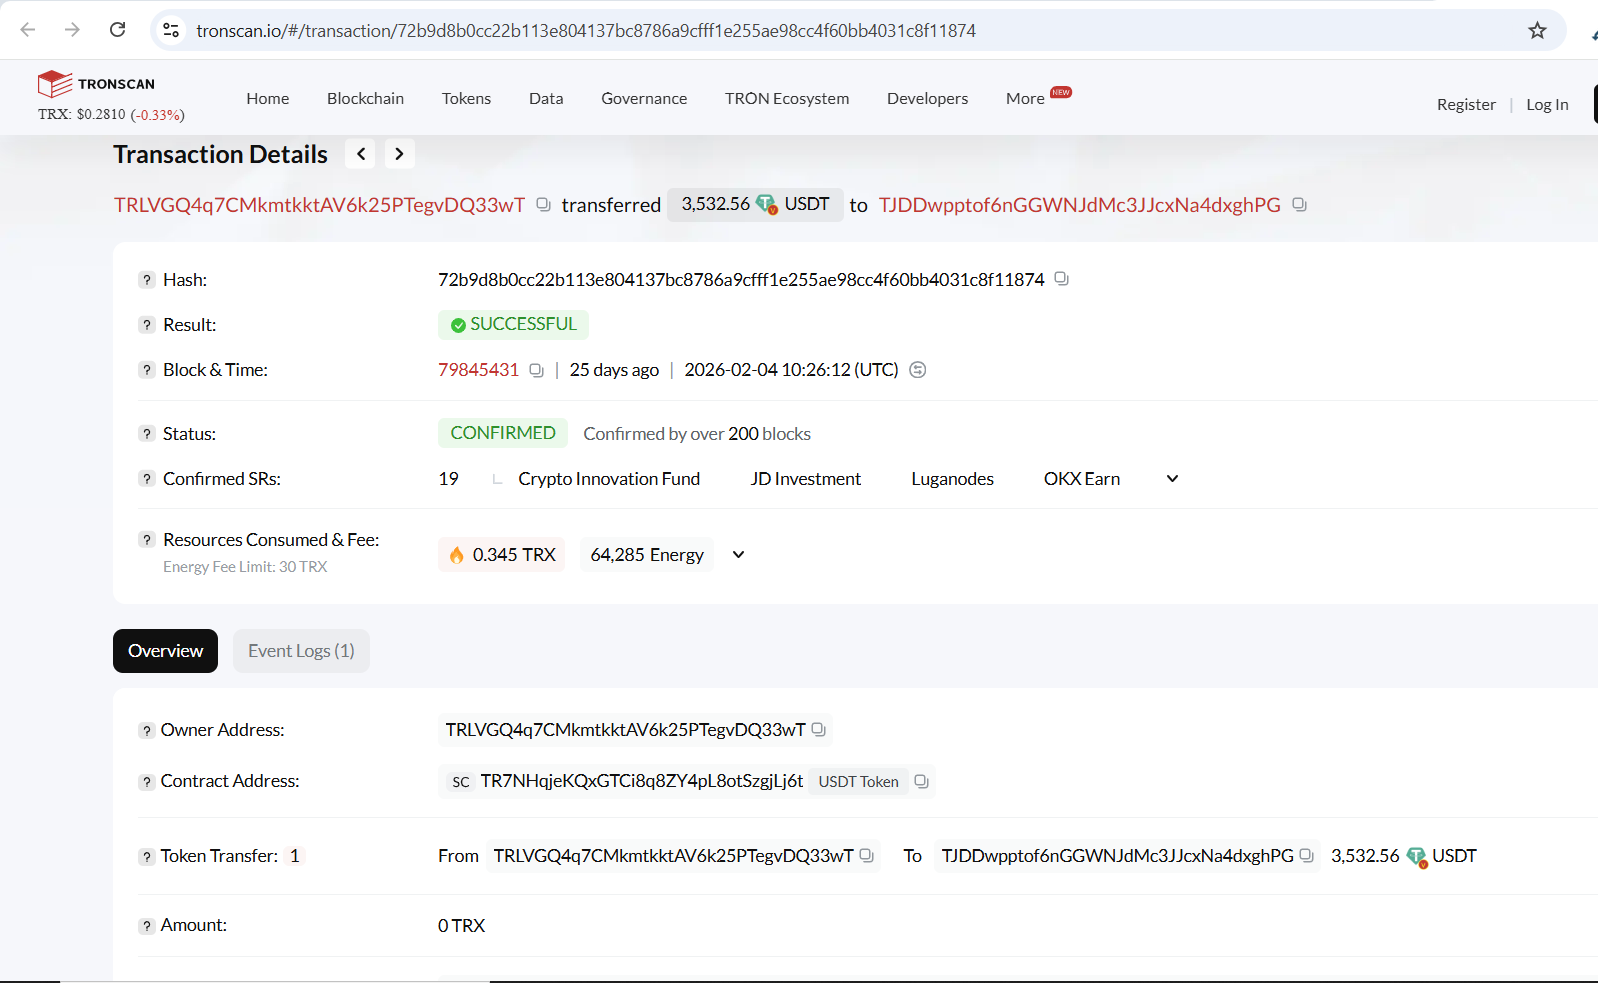Copy the Token Transfer To address
Image resolution: width=1598 pixels, height=983 pixels.
(1306, 856)
